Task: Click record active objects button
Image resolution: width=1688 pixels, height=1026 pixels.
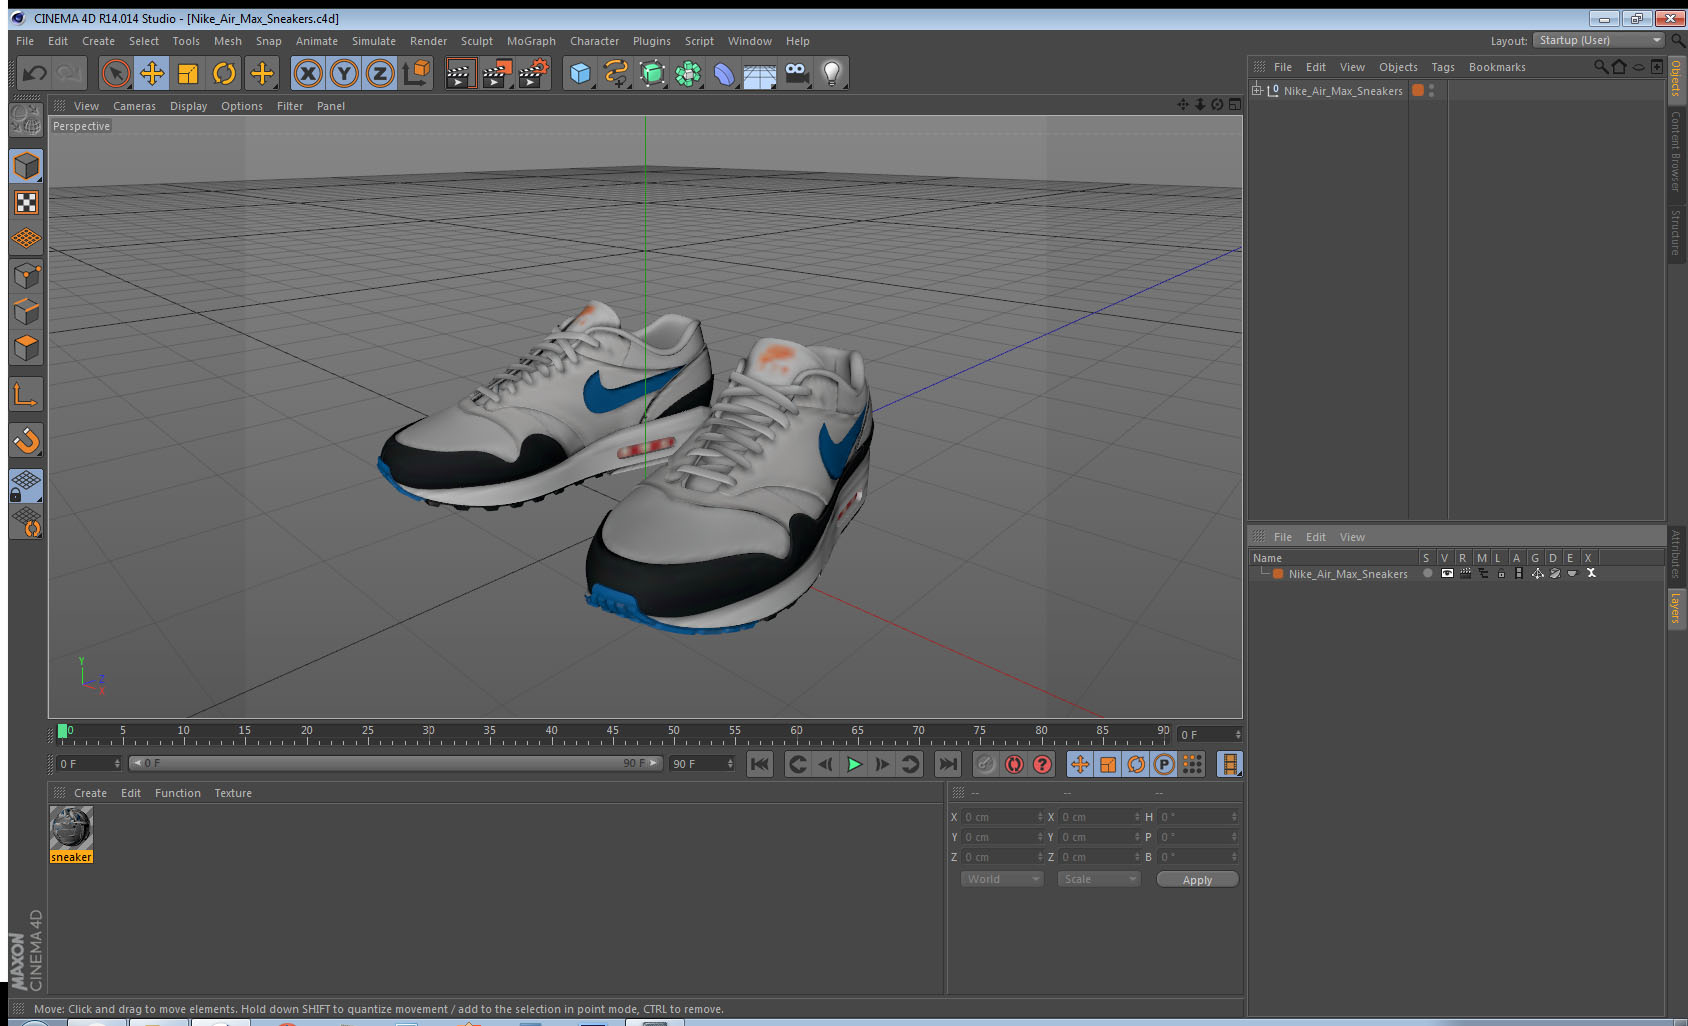Action: 986,764
